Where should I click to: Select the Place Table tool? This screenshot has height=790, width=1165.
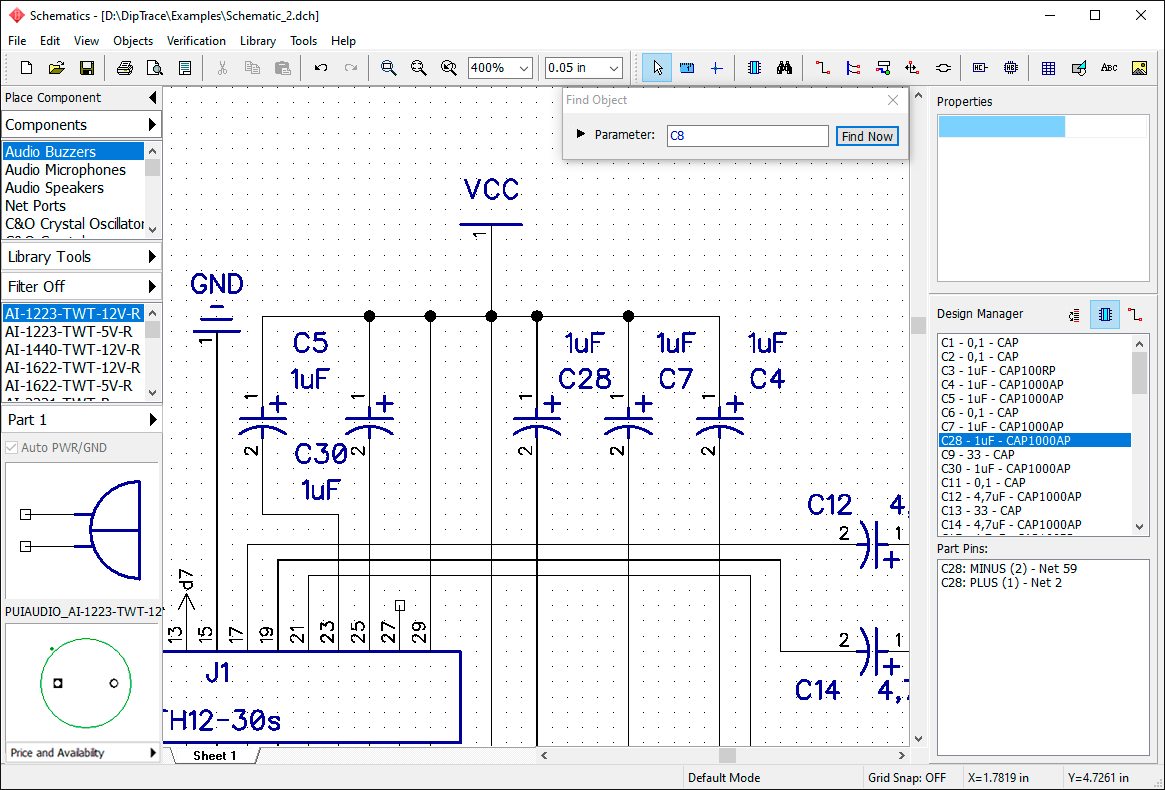(x=1048, y=68)
